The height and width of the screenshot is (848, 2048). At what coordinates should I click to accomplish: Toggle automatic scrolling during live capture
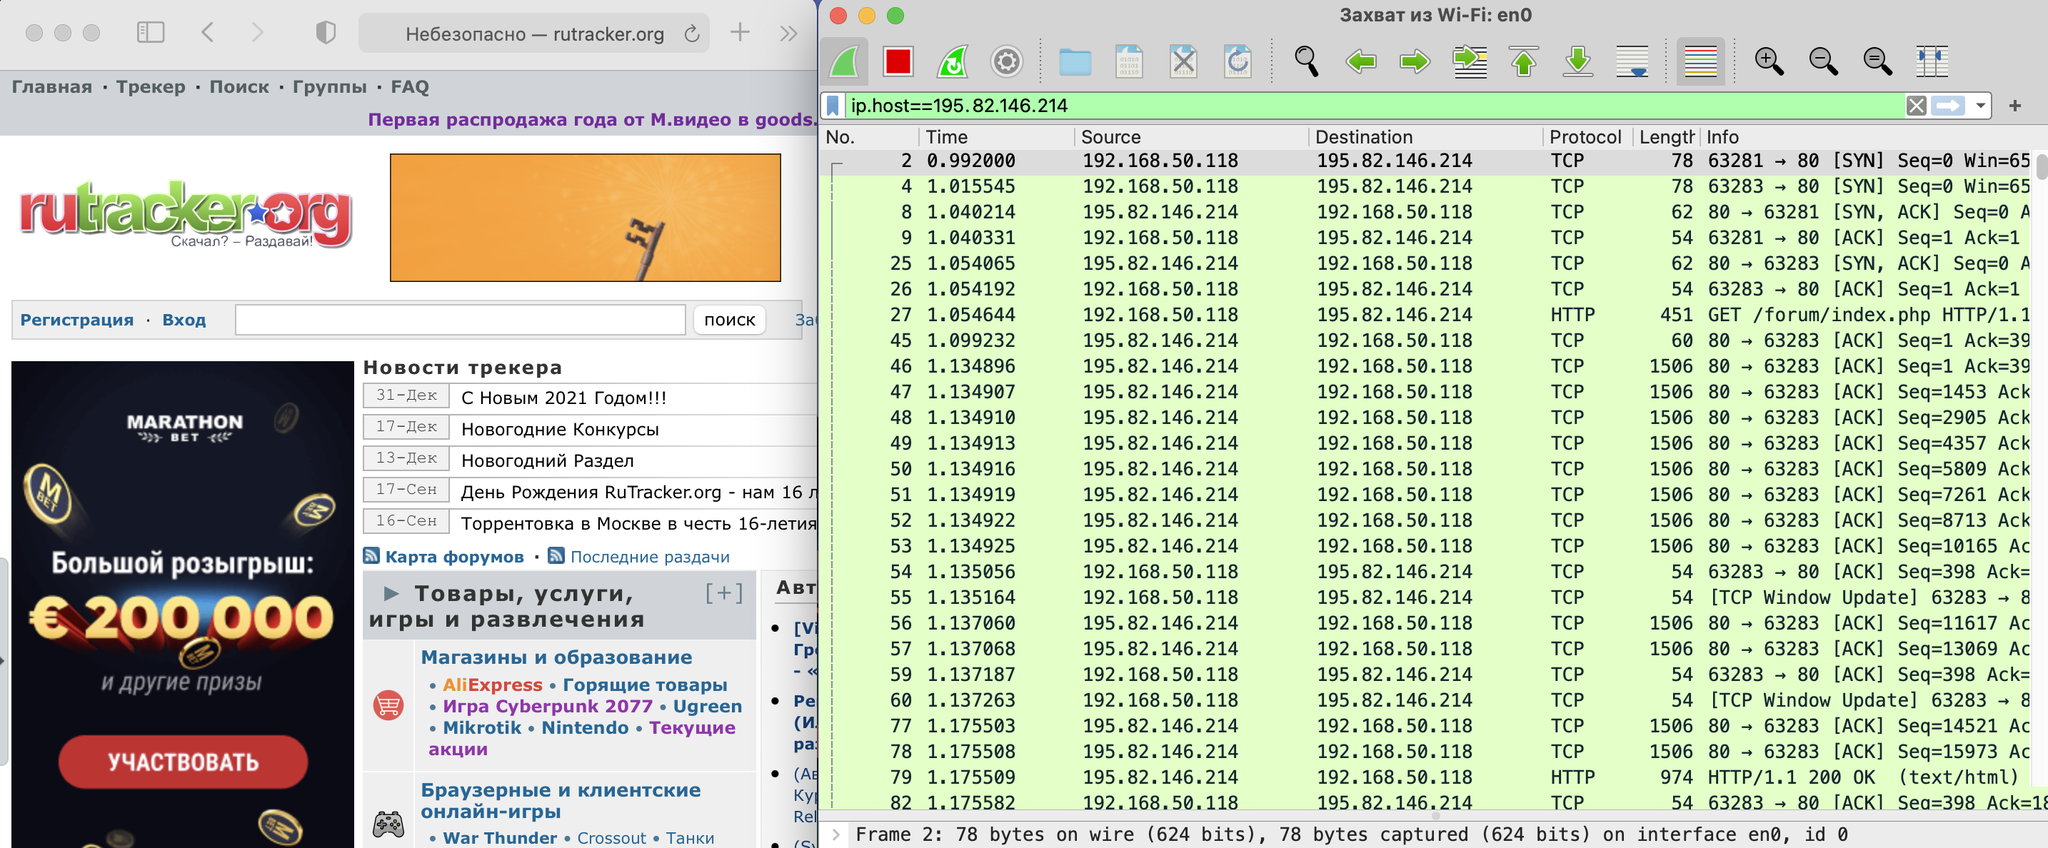(1632, 62)
